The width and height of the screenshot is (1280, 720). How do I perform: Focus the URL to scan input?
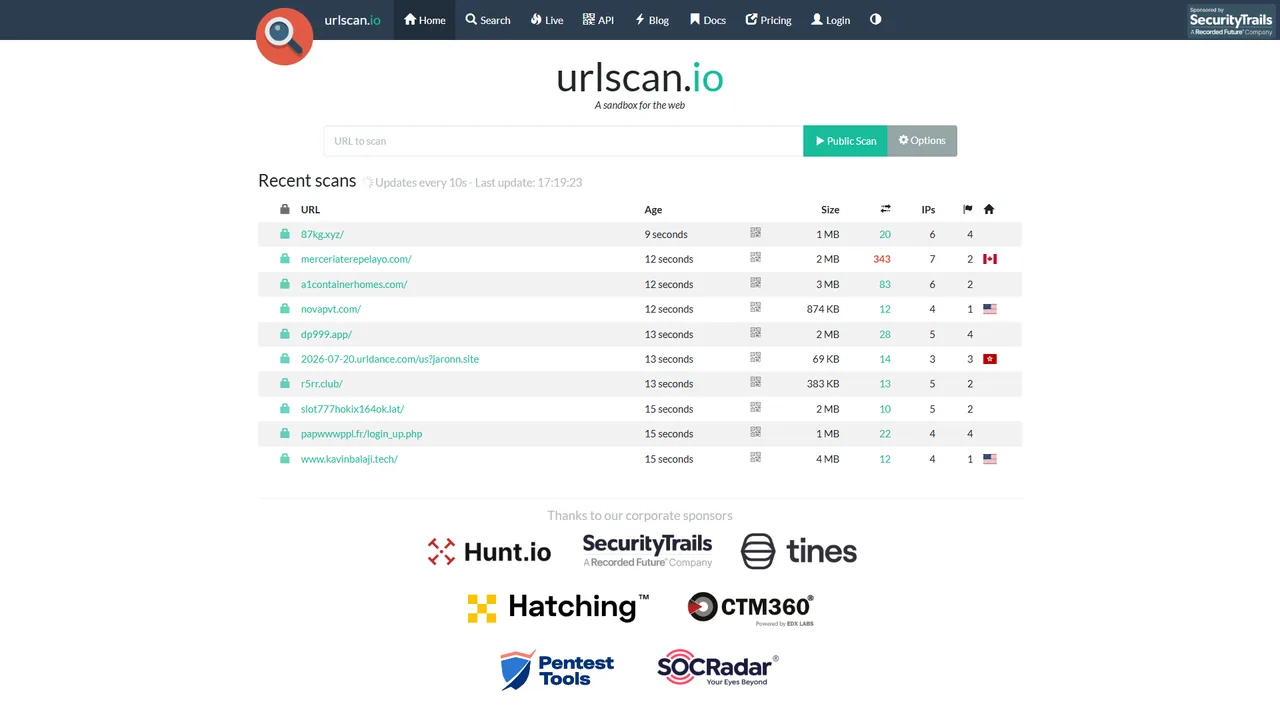(563, 141)
